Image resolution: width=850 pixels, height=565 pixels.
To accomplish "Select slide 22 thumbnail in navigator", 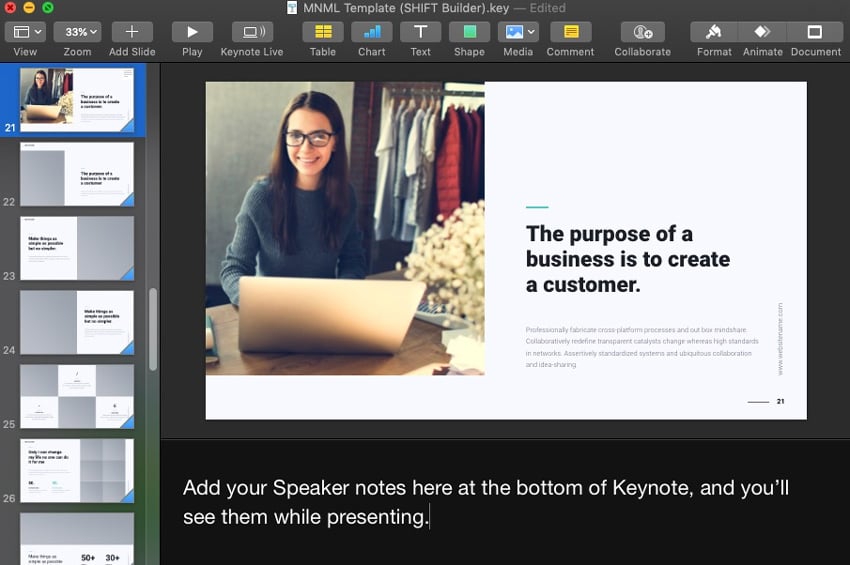I will pyautogui.click(x=77, y=174).
